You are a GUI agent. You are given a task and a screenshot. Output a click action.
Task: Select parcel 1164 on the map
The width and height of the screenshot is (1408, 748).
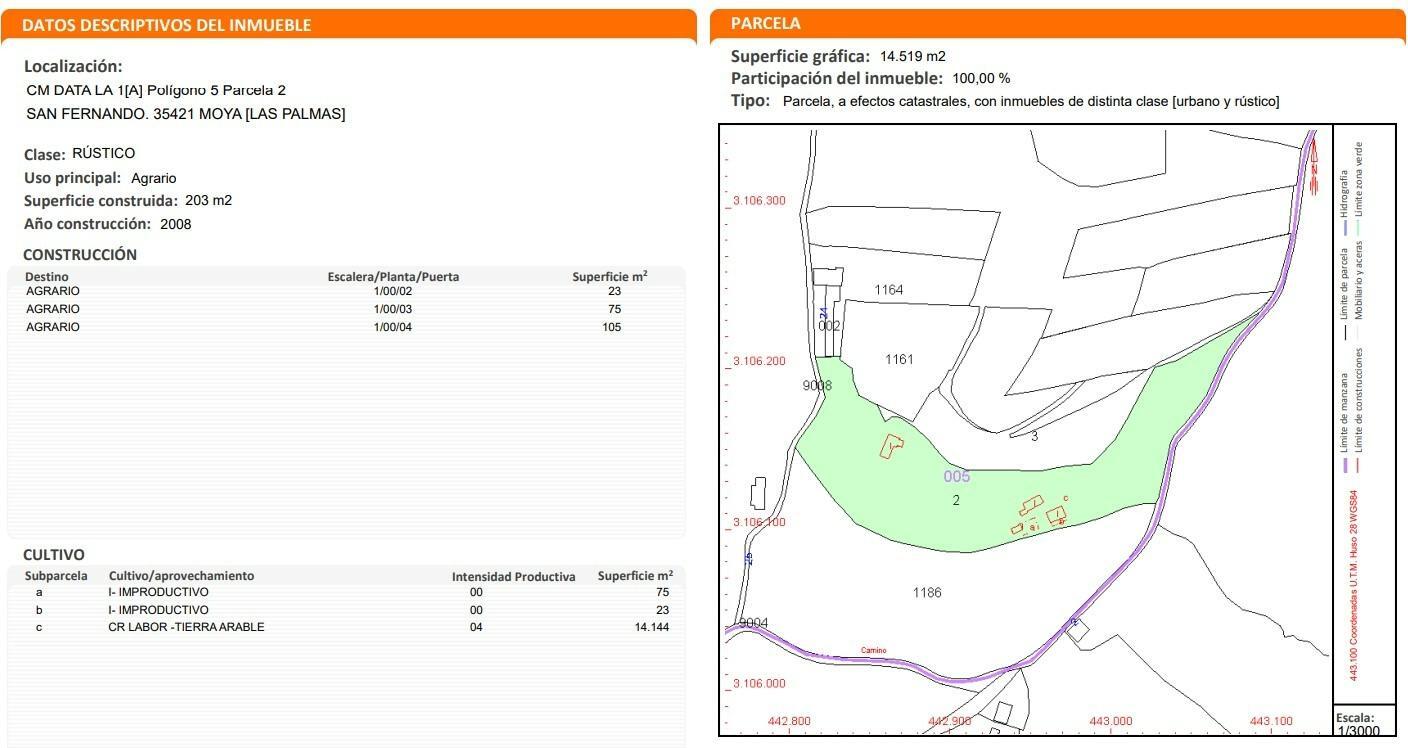pos(888,290)
